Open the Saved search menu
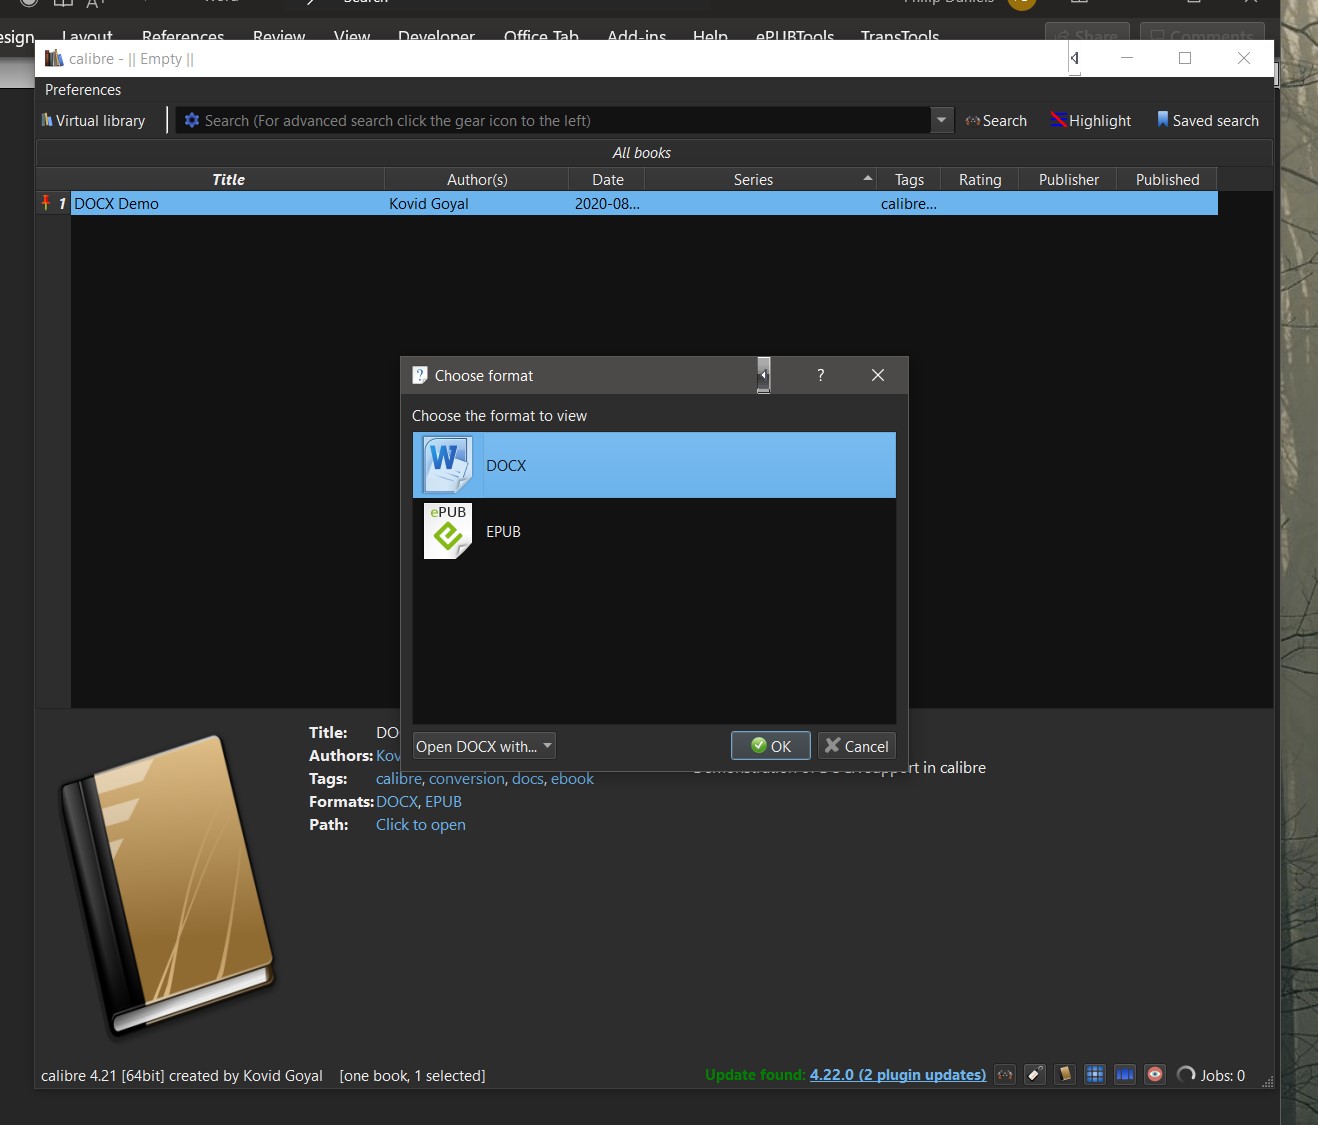1318x1125 pixels. pyautogui.click(x=1208, y=121)
